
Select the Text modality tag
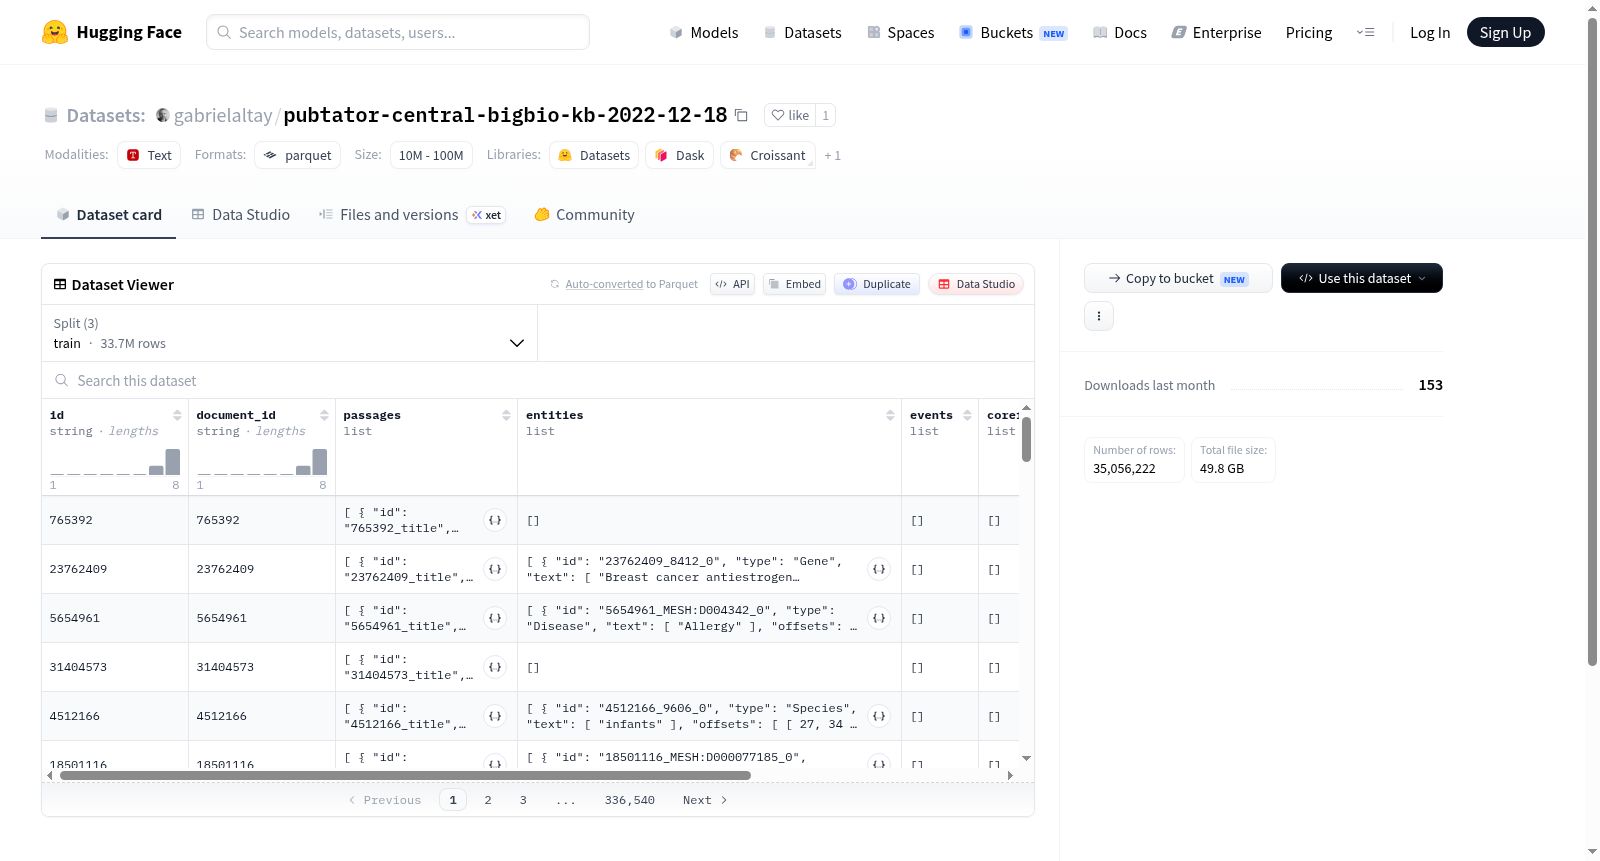[149, 155]
